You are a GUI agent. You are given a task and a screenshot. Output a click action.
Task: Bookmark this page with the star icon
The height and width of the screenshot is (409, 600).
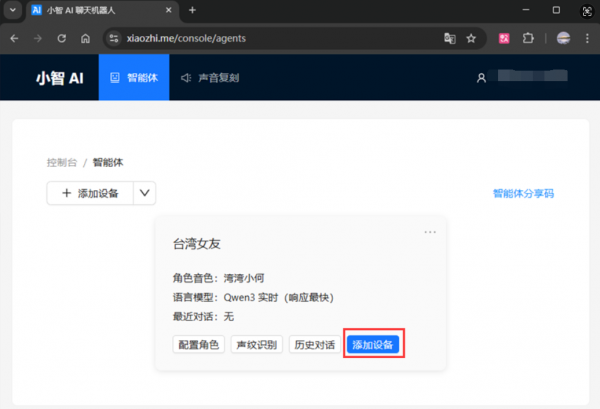click(x=471, y=39)
